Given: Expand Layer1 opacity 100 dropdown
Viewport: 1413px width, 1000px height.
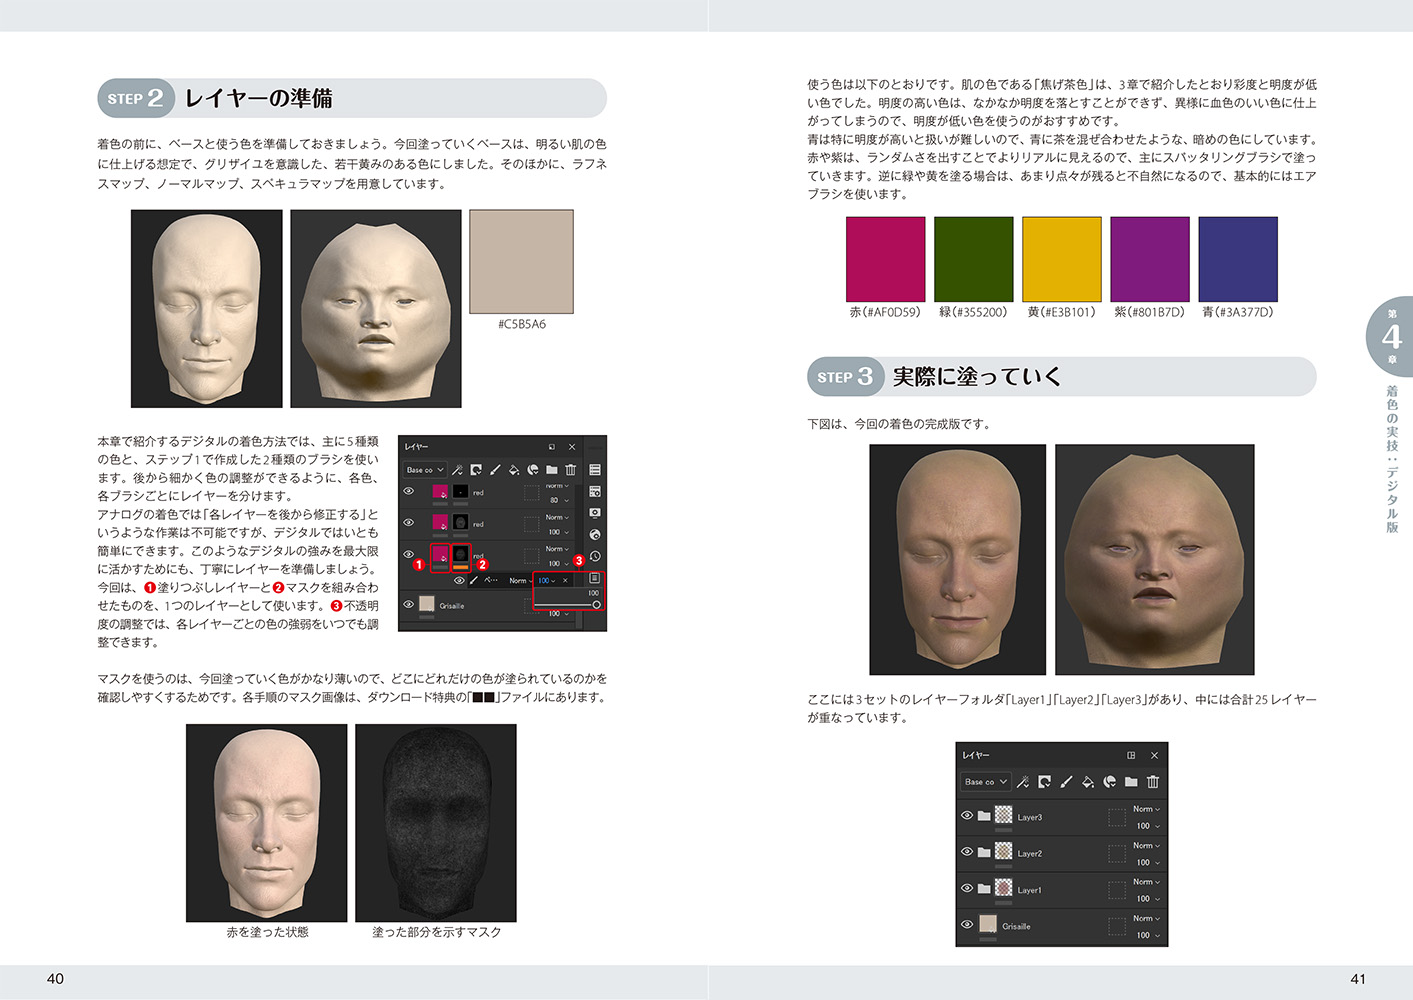Looking at the screenshot, I should (x=1148, y=899).
